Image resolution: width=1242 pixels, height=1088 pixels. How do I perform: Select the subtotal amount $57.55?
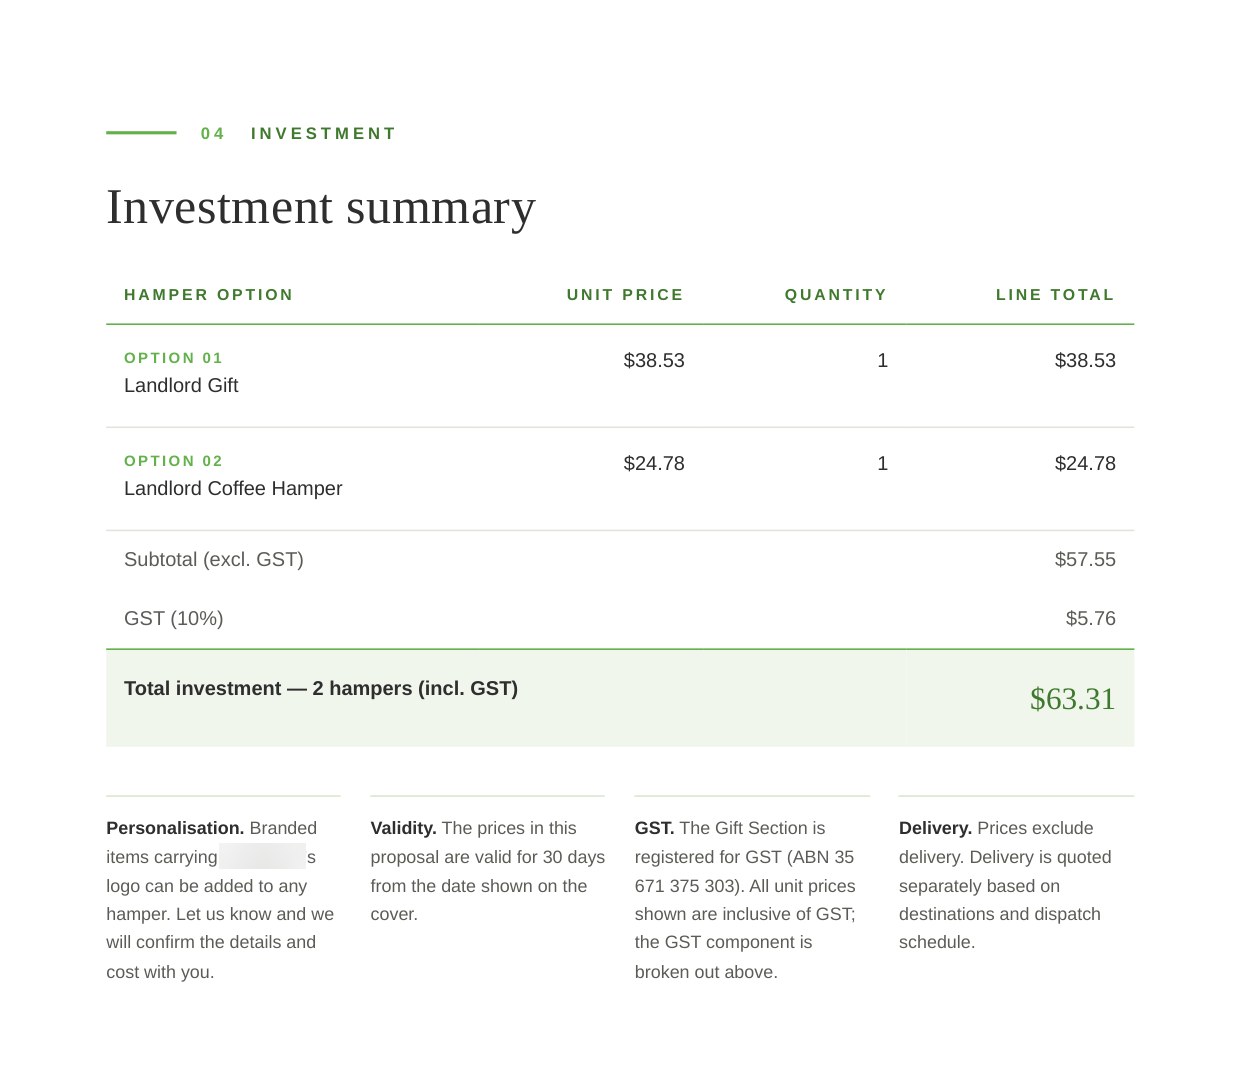pos(1085,560)
